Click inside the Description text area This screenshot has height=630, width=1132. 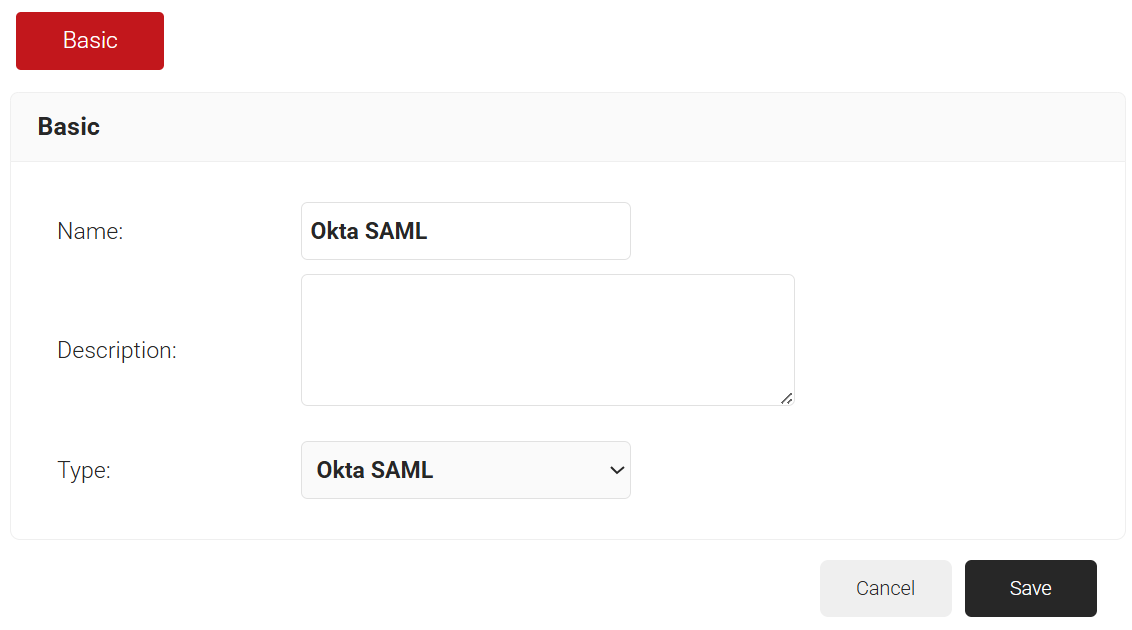[547, 340]
